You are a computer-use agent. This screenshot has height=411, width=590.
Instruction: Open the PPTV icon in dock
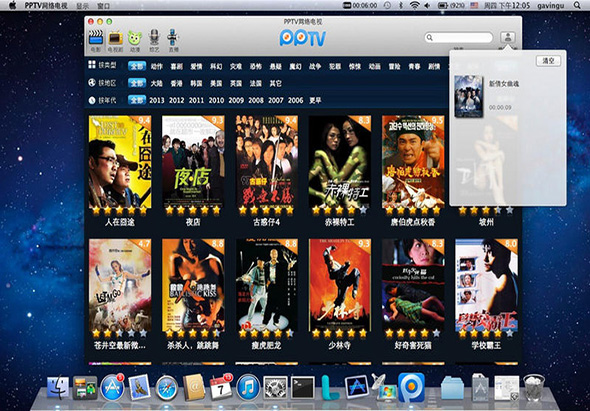pos(412,387)
